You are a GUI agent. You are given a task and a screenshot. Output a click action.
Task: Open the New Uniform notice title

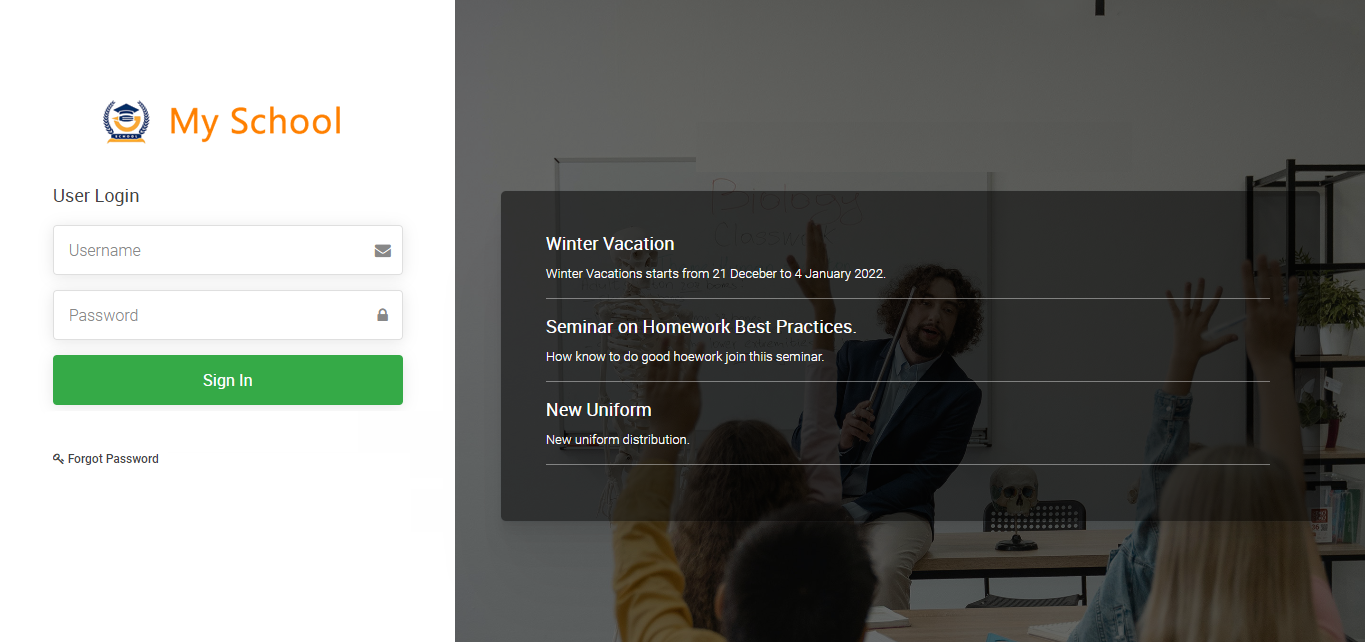(x=598, y=410)
